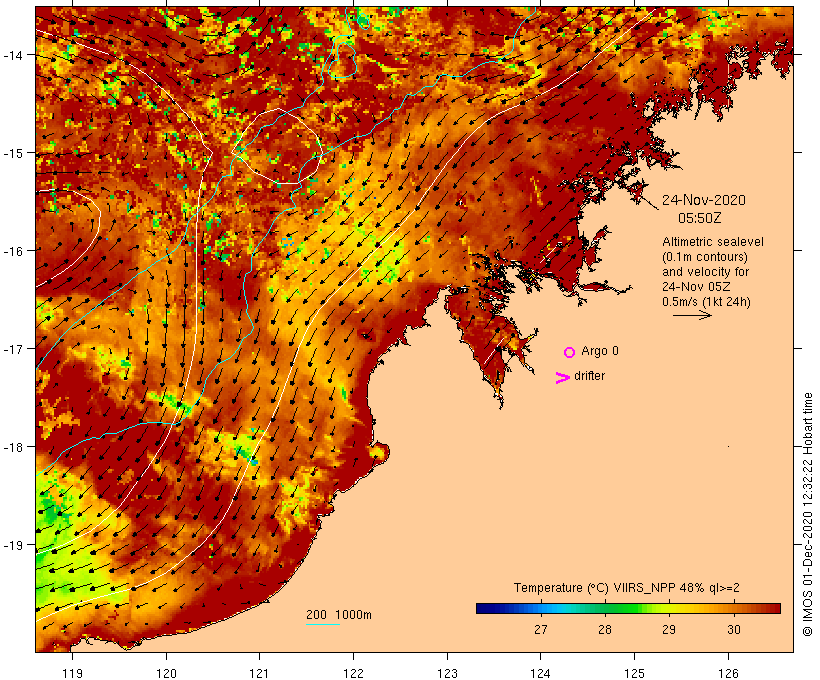Click the -16 latitude axis label
820x680 pixels.
click(x=12, y=251)
